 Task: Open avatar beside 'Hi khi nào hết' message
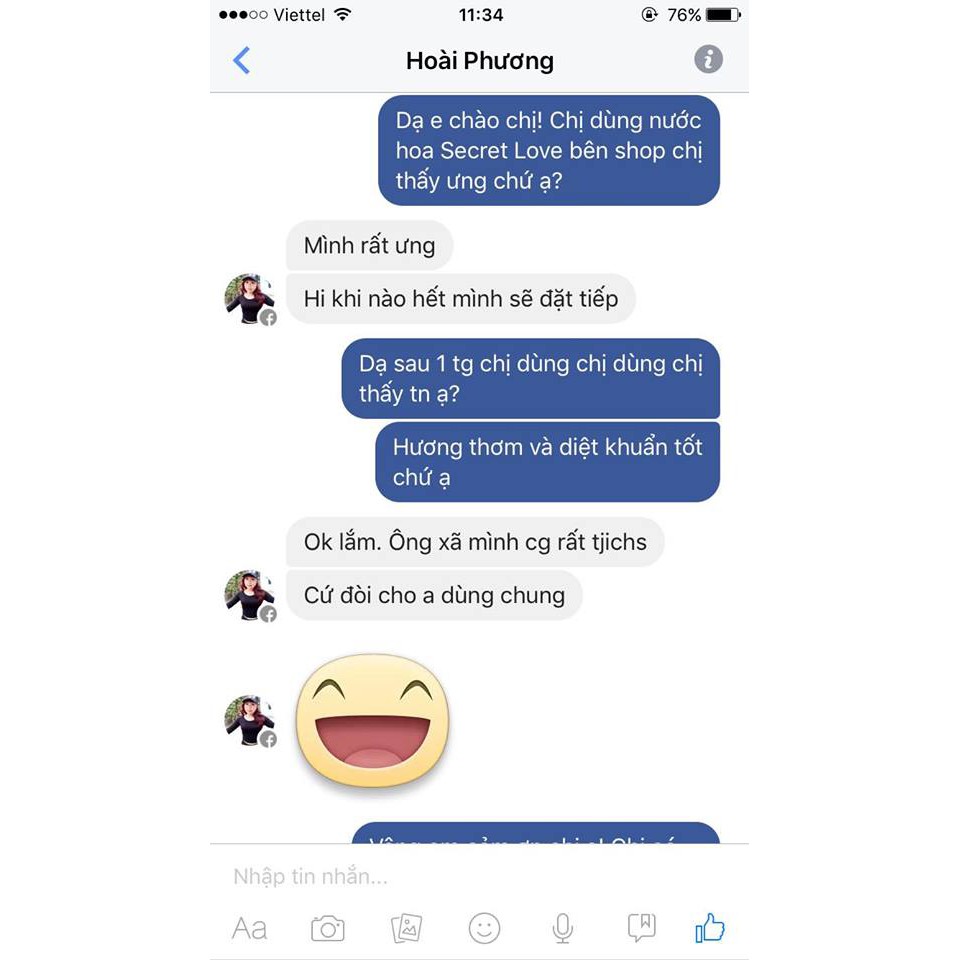tap(250, 299)
